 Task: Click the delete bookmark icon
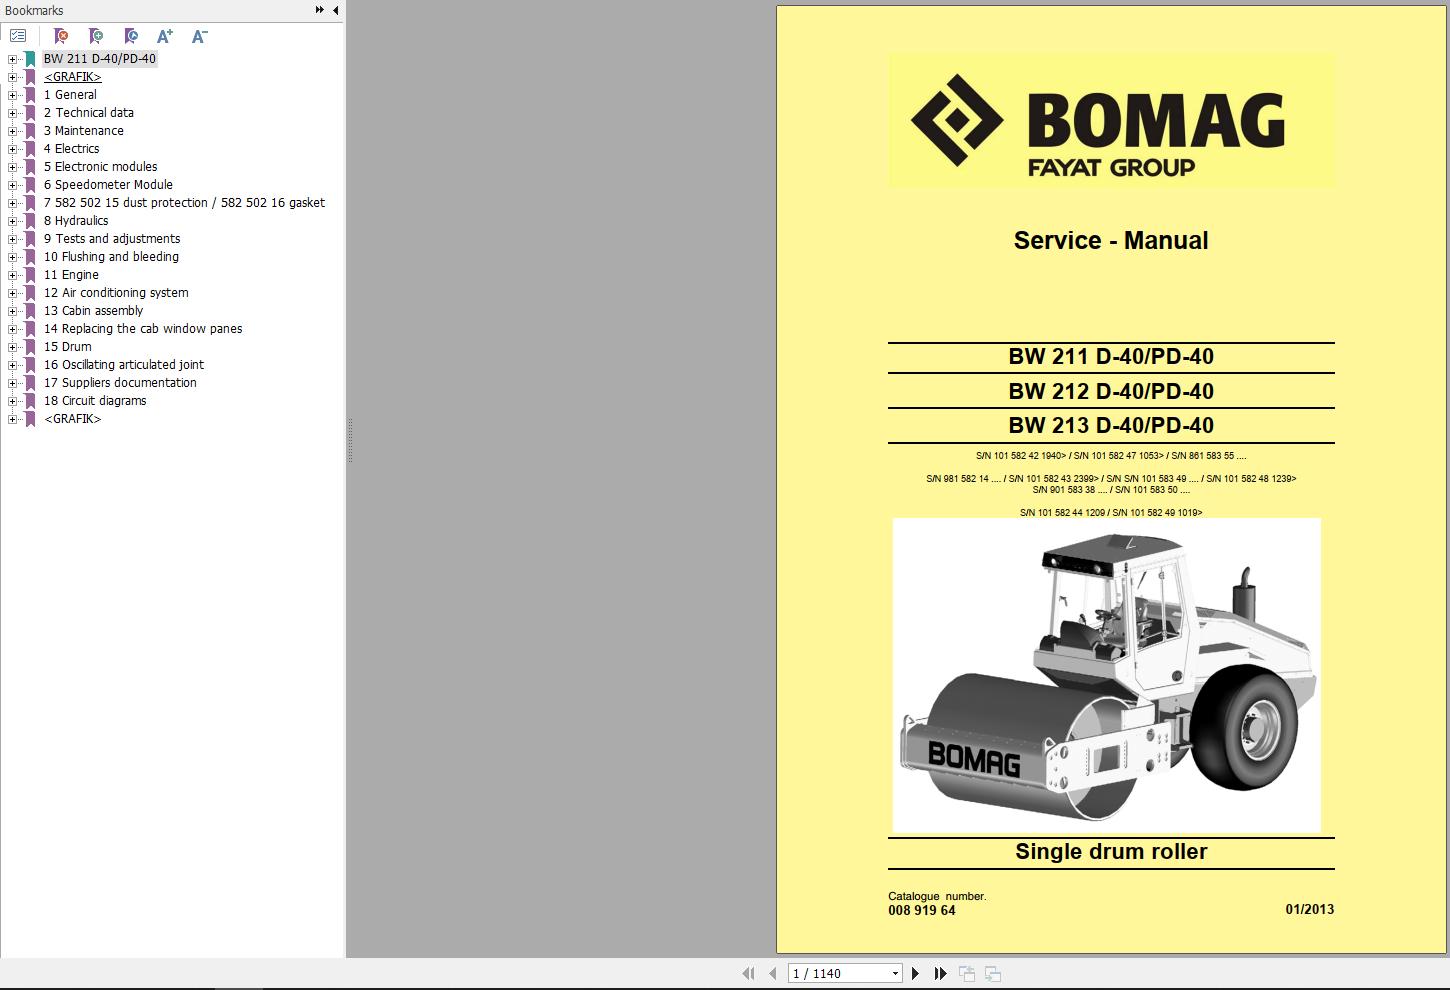click(x=60, y=35)
